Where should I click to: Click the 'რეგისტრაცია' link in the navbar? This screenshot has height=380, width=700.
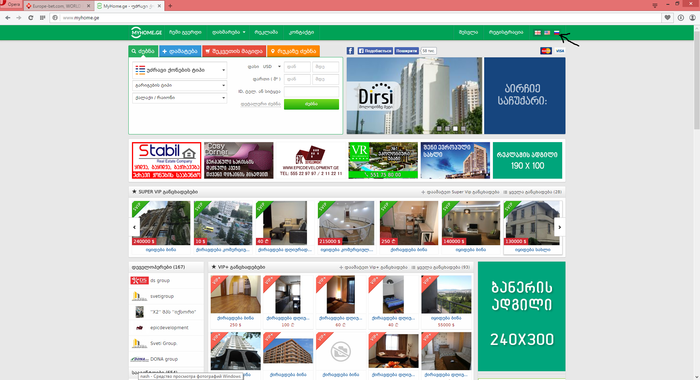tap(505, 33)
